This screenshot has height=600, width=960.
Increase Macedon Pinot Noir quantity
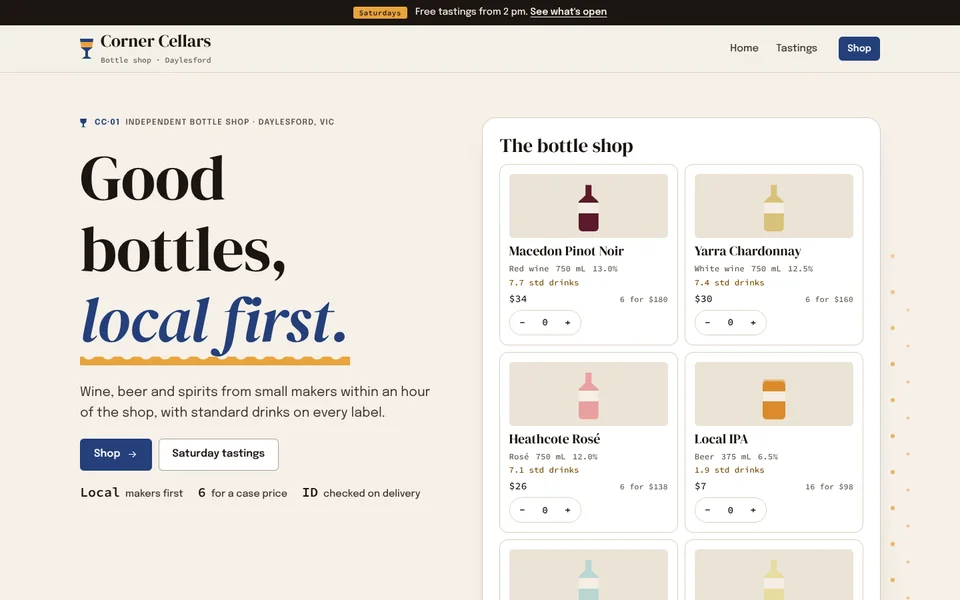(x=568, y=323)
